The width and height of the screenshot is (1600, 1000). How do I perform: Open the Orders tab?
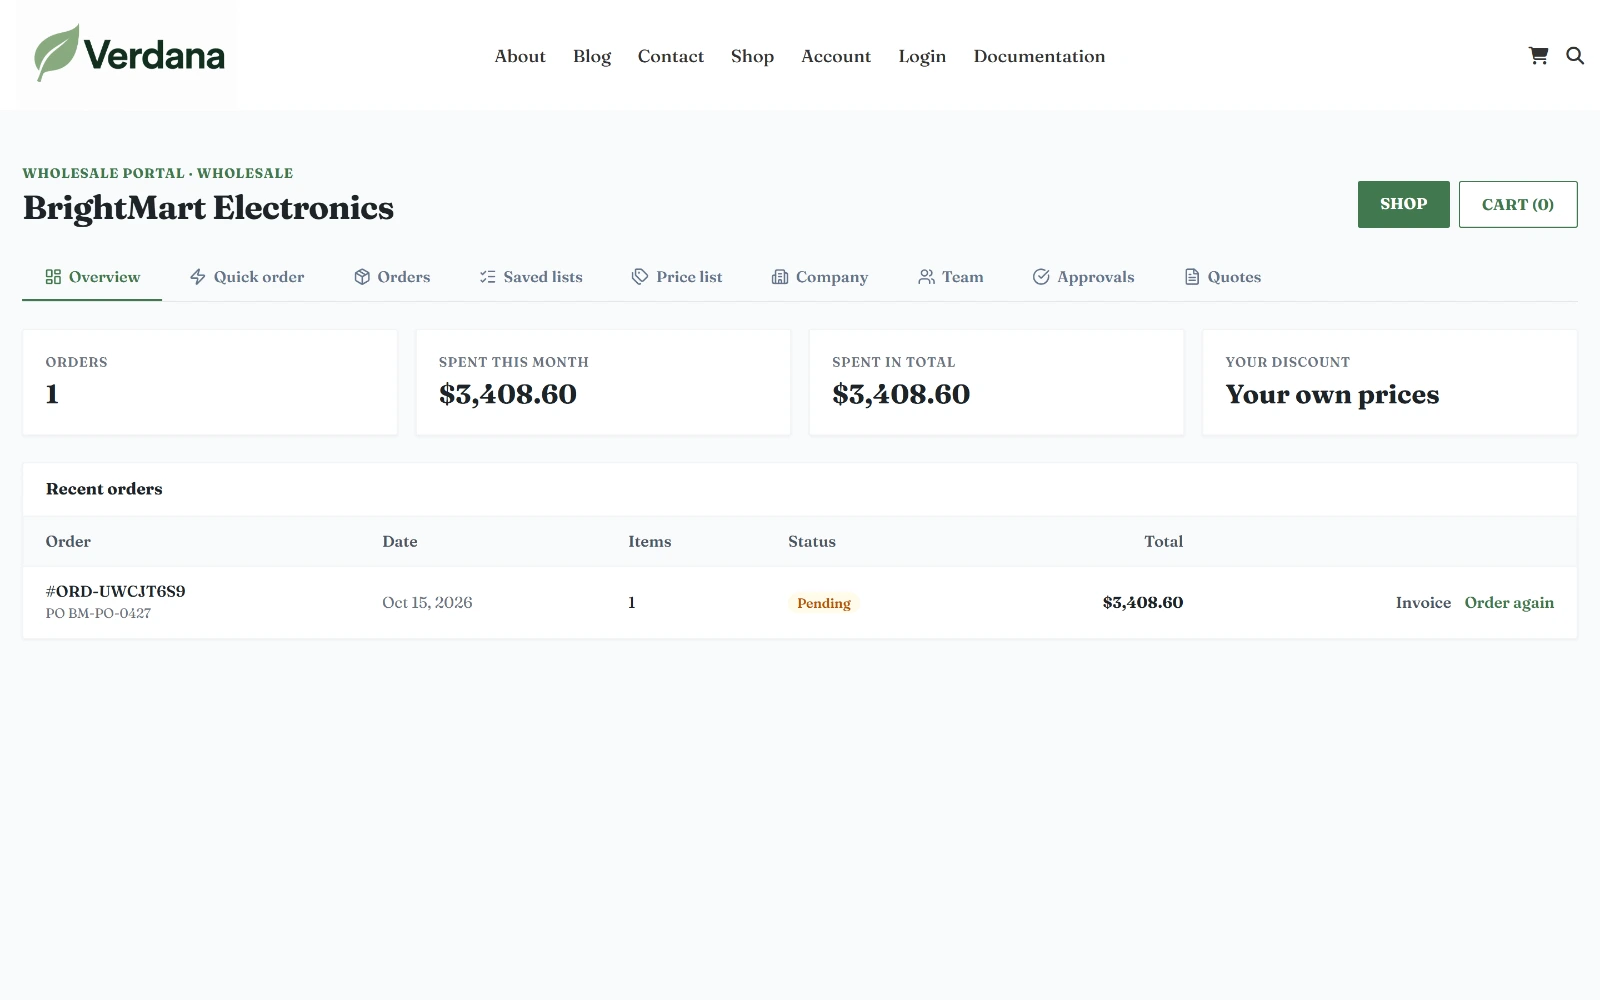[x=392, y=277]
